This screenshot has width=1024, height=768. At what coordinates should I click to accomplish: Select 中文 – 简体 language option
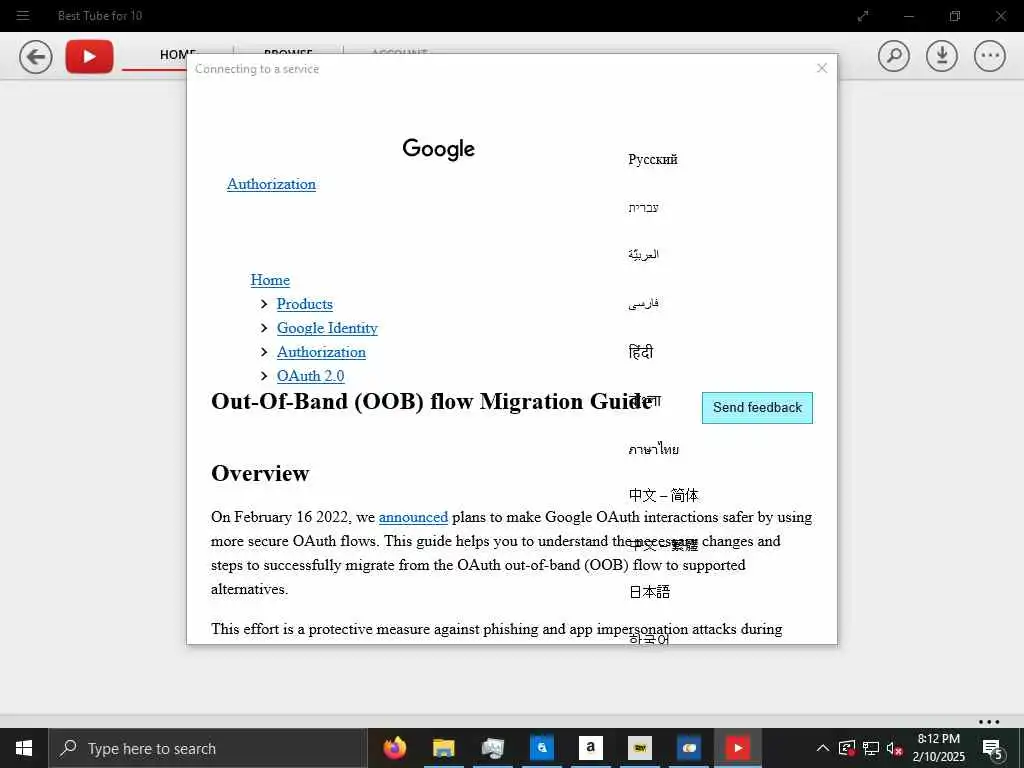coord(664,496)
